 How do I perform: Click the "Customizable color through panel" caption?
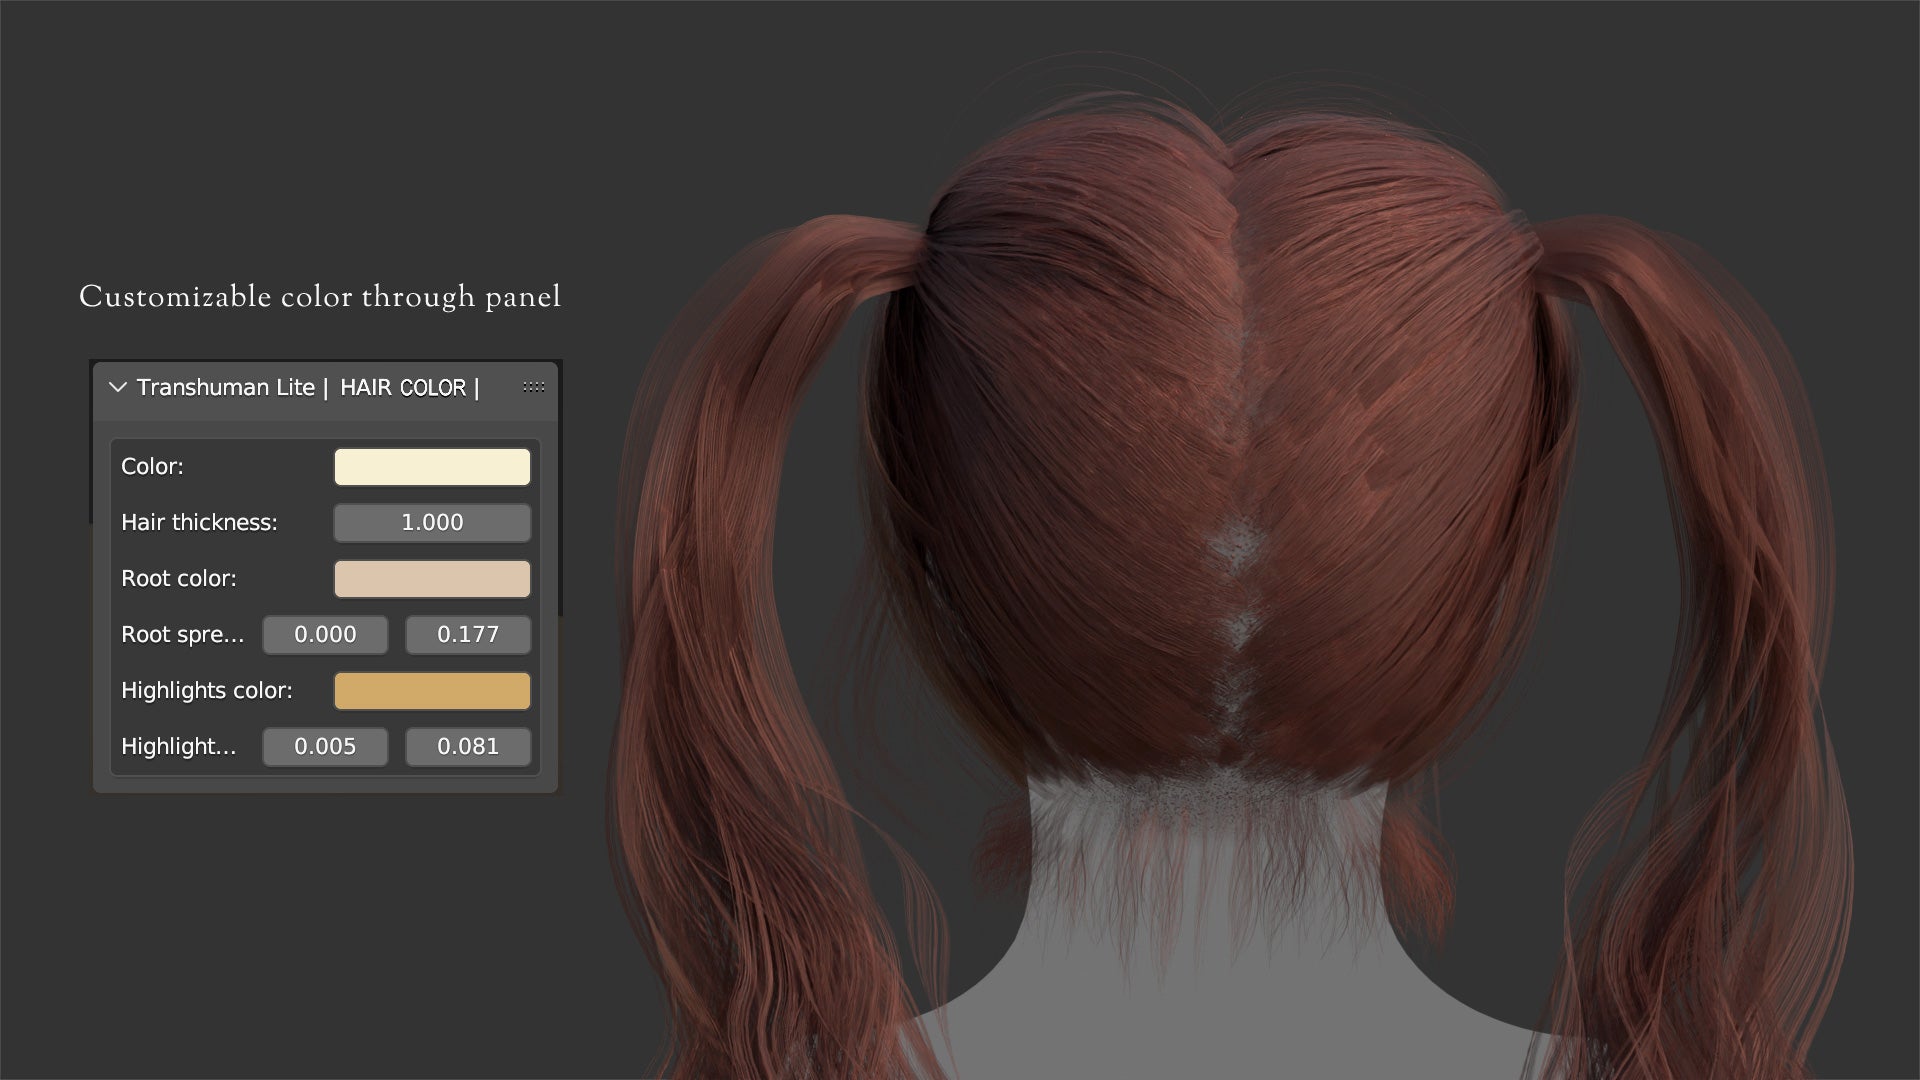pyautogui.click(x=320, y=297)
